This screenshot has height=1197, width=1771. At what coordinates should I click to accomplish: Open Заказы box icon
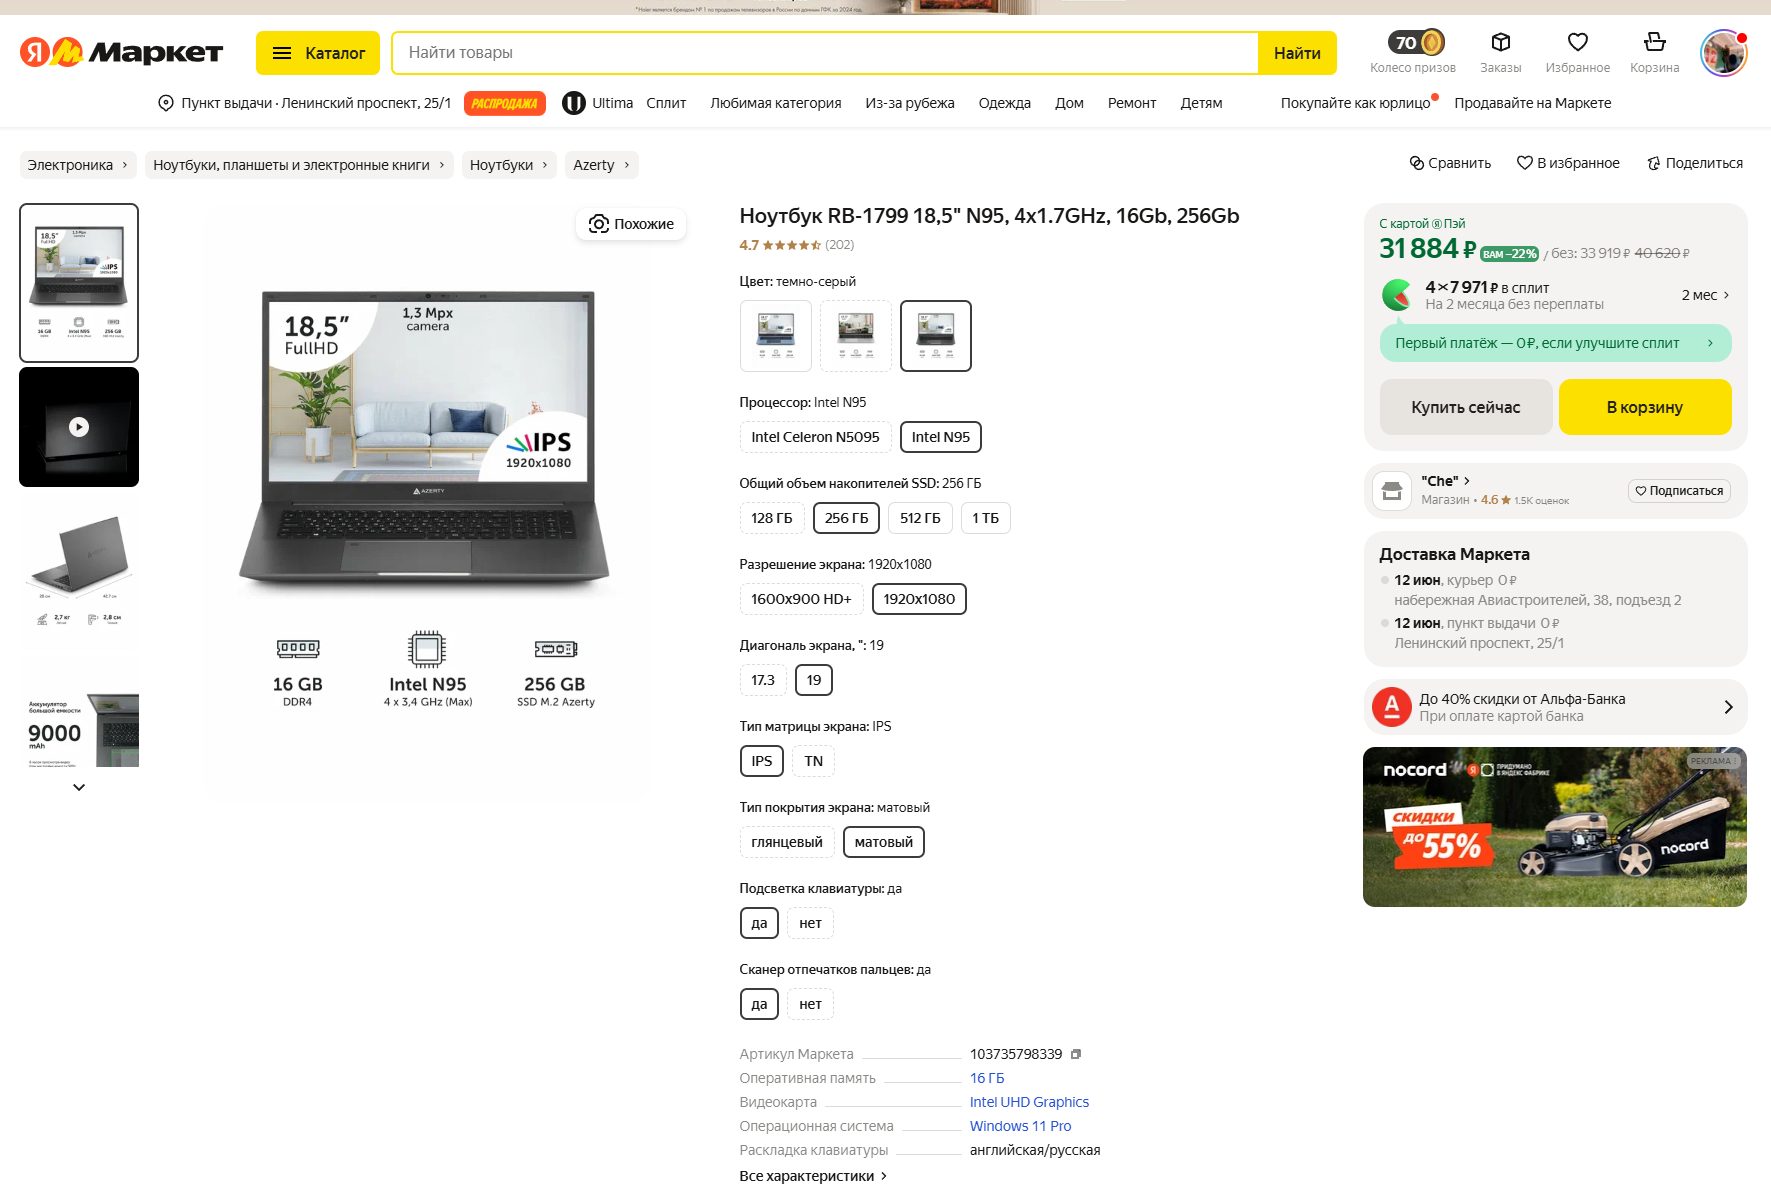coord(1500,42)
